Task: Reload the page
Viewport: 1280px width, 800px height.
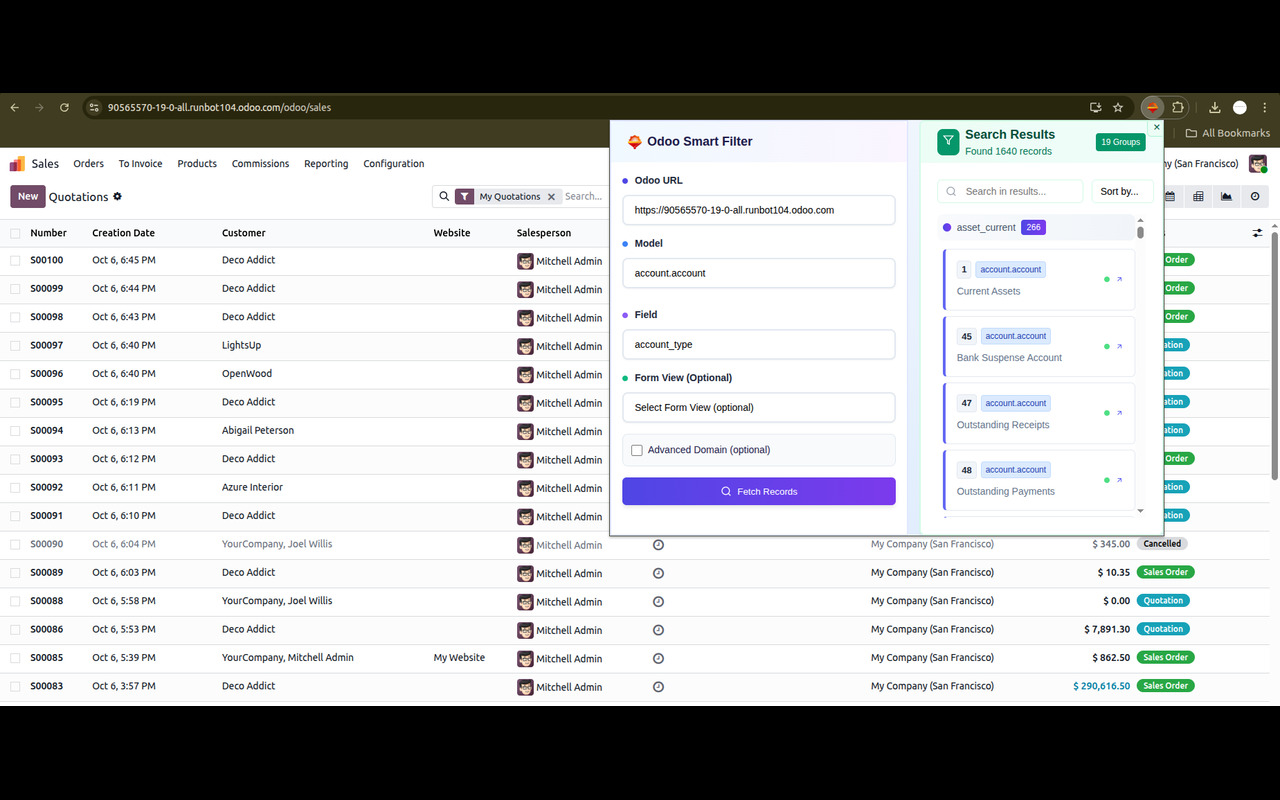Action: 64,107
